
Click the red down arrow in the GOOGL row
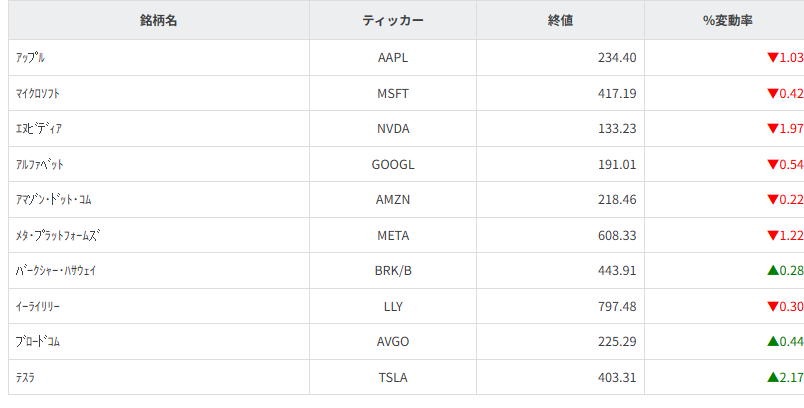tap(772, 165)
